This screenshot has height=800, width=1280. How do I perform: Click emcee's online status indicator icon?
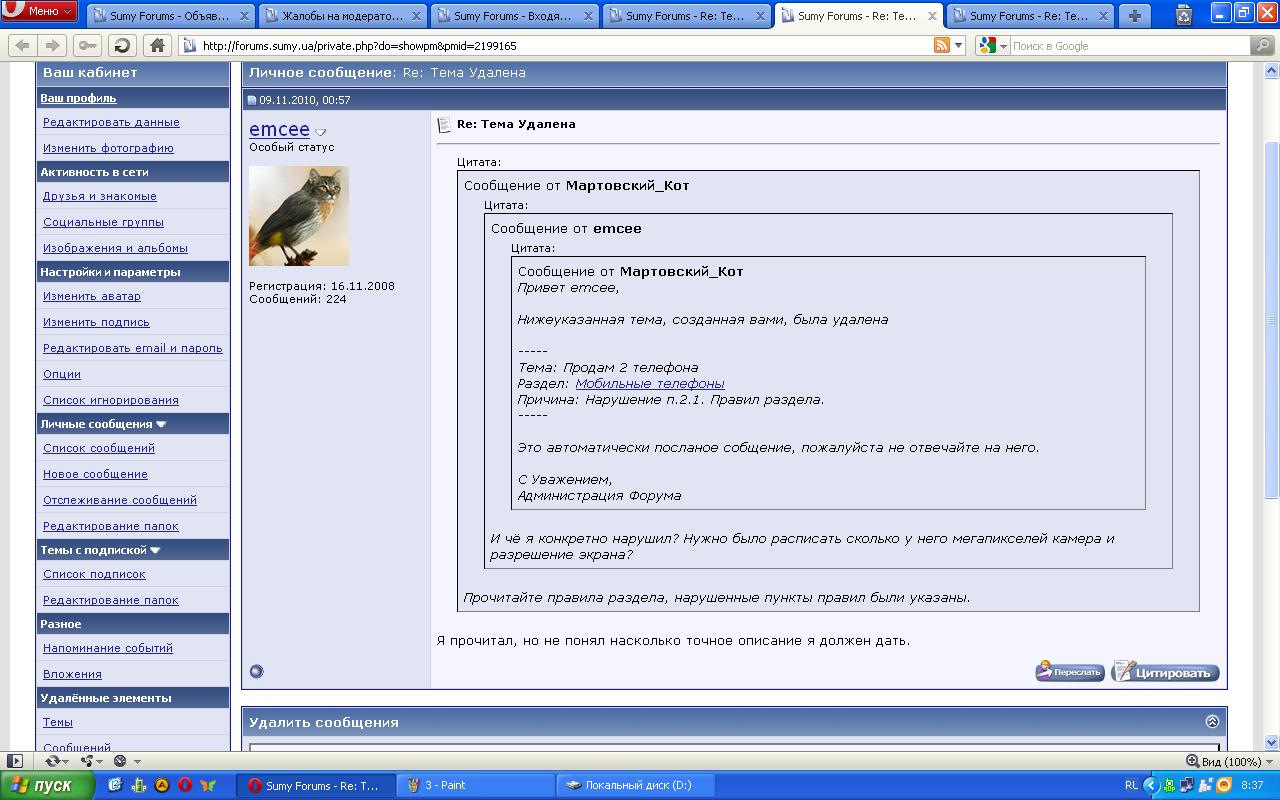pos(256,671)
